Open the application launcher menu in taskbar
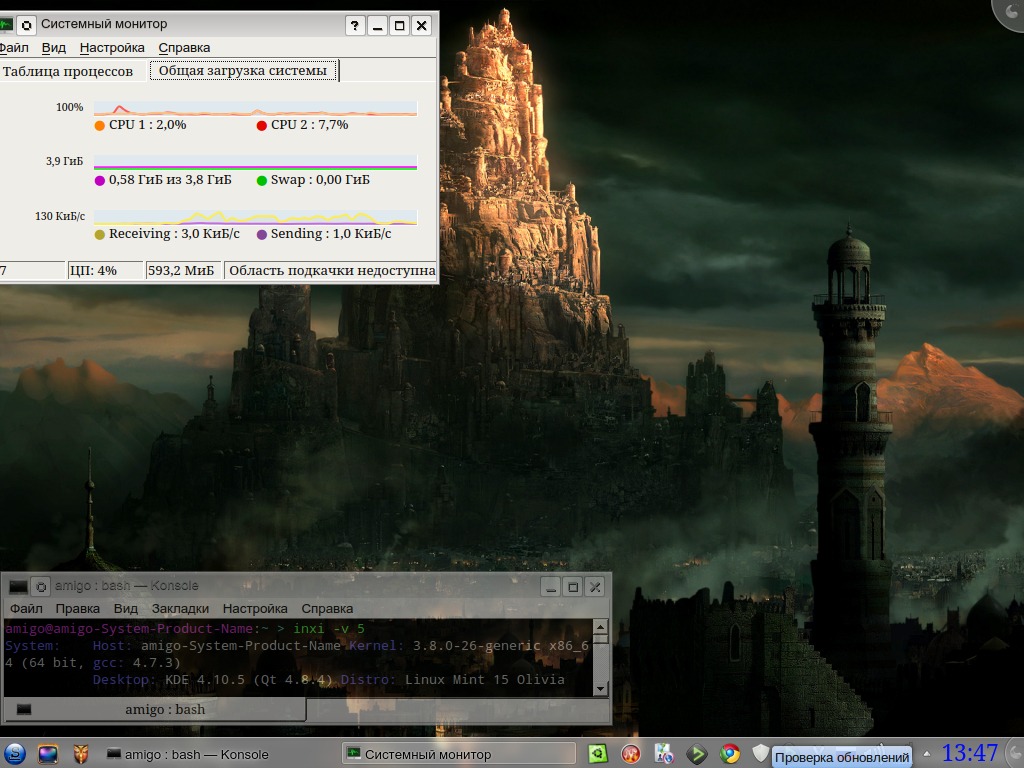Screen dimensions: 1024x768 tap(14, 754)
